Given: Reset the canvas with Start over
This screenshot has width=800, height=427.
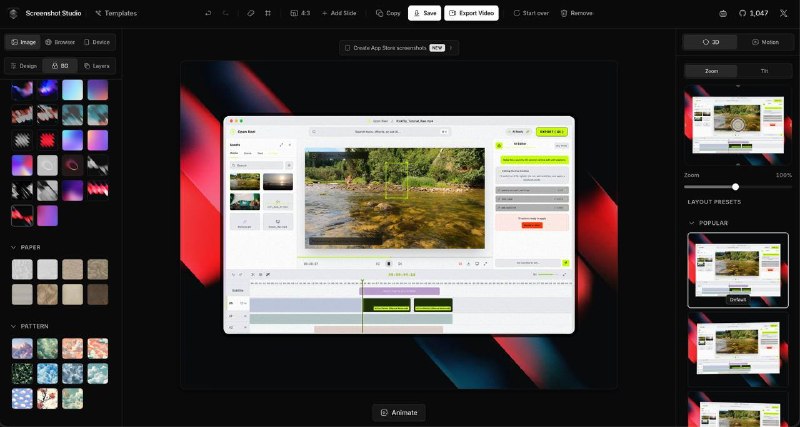Looking at the screenshot, I should point(531,13).
